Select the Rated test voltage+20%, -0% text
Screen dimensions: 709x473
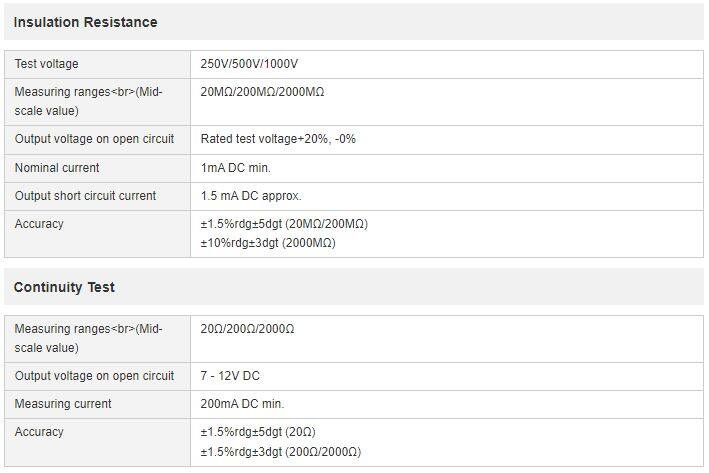278,139
